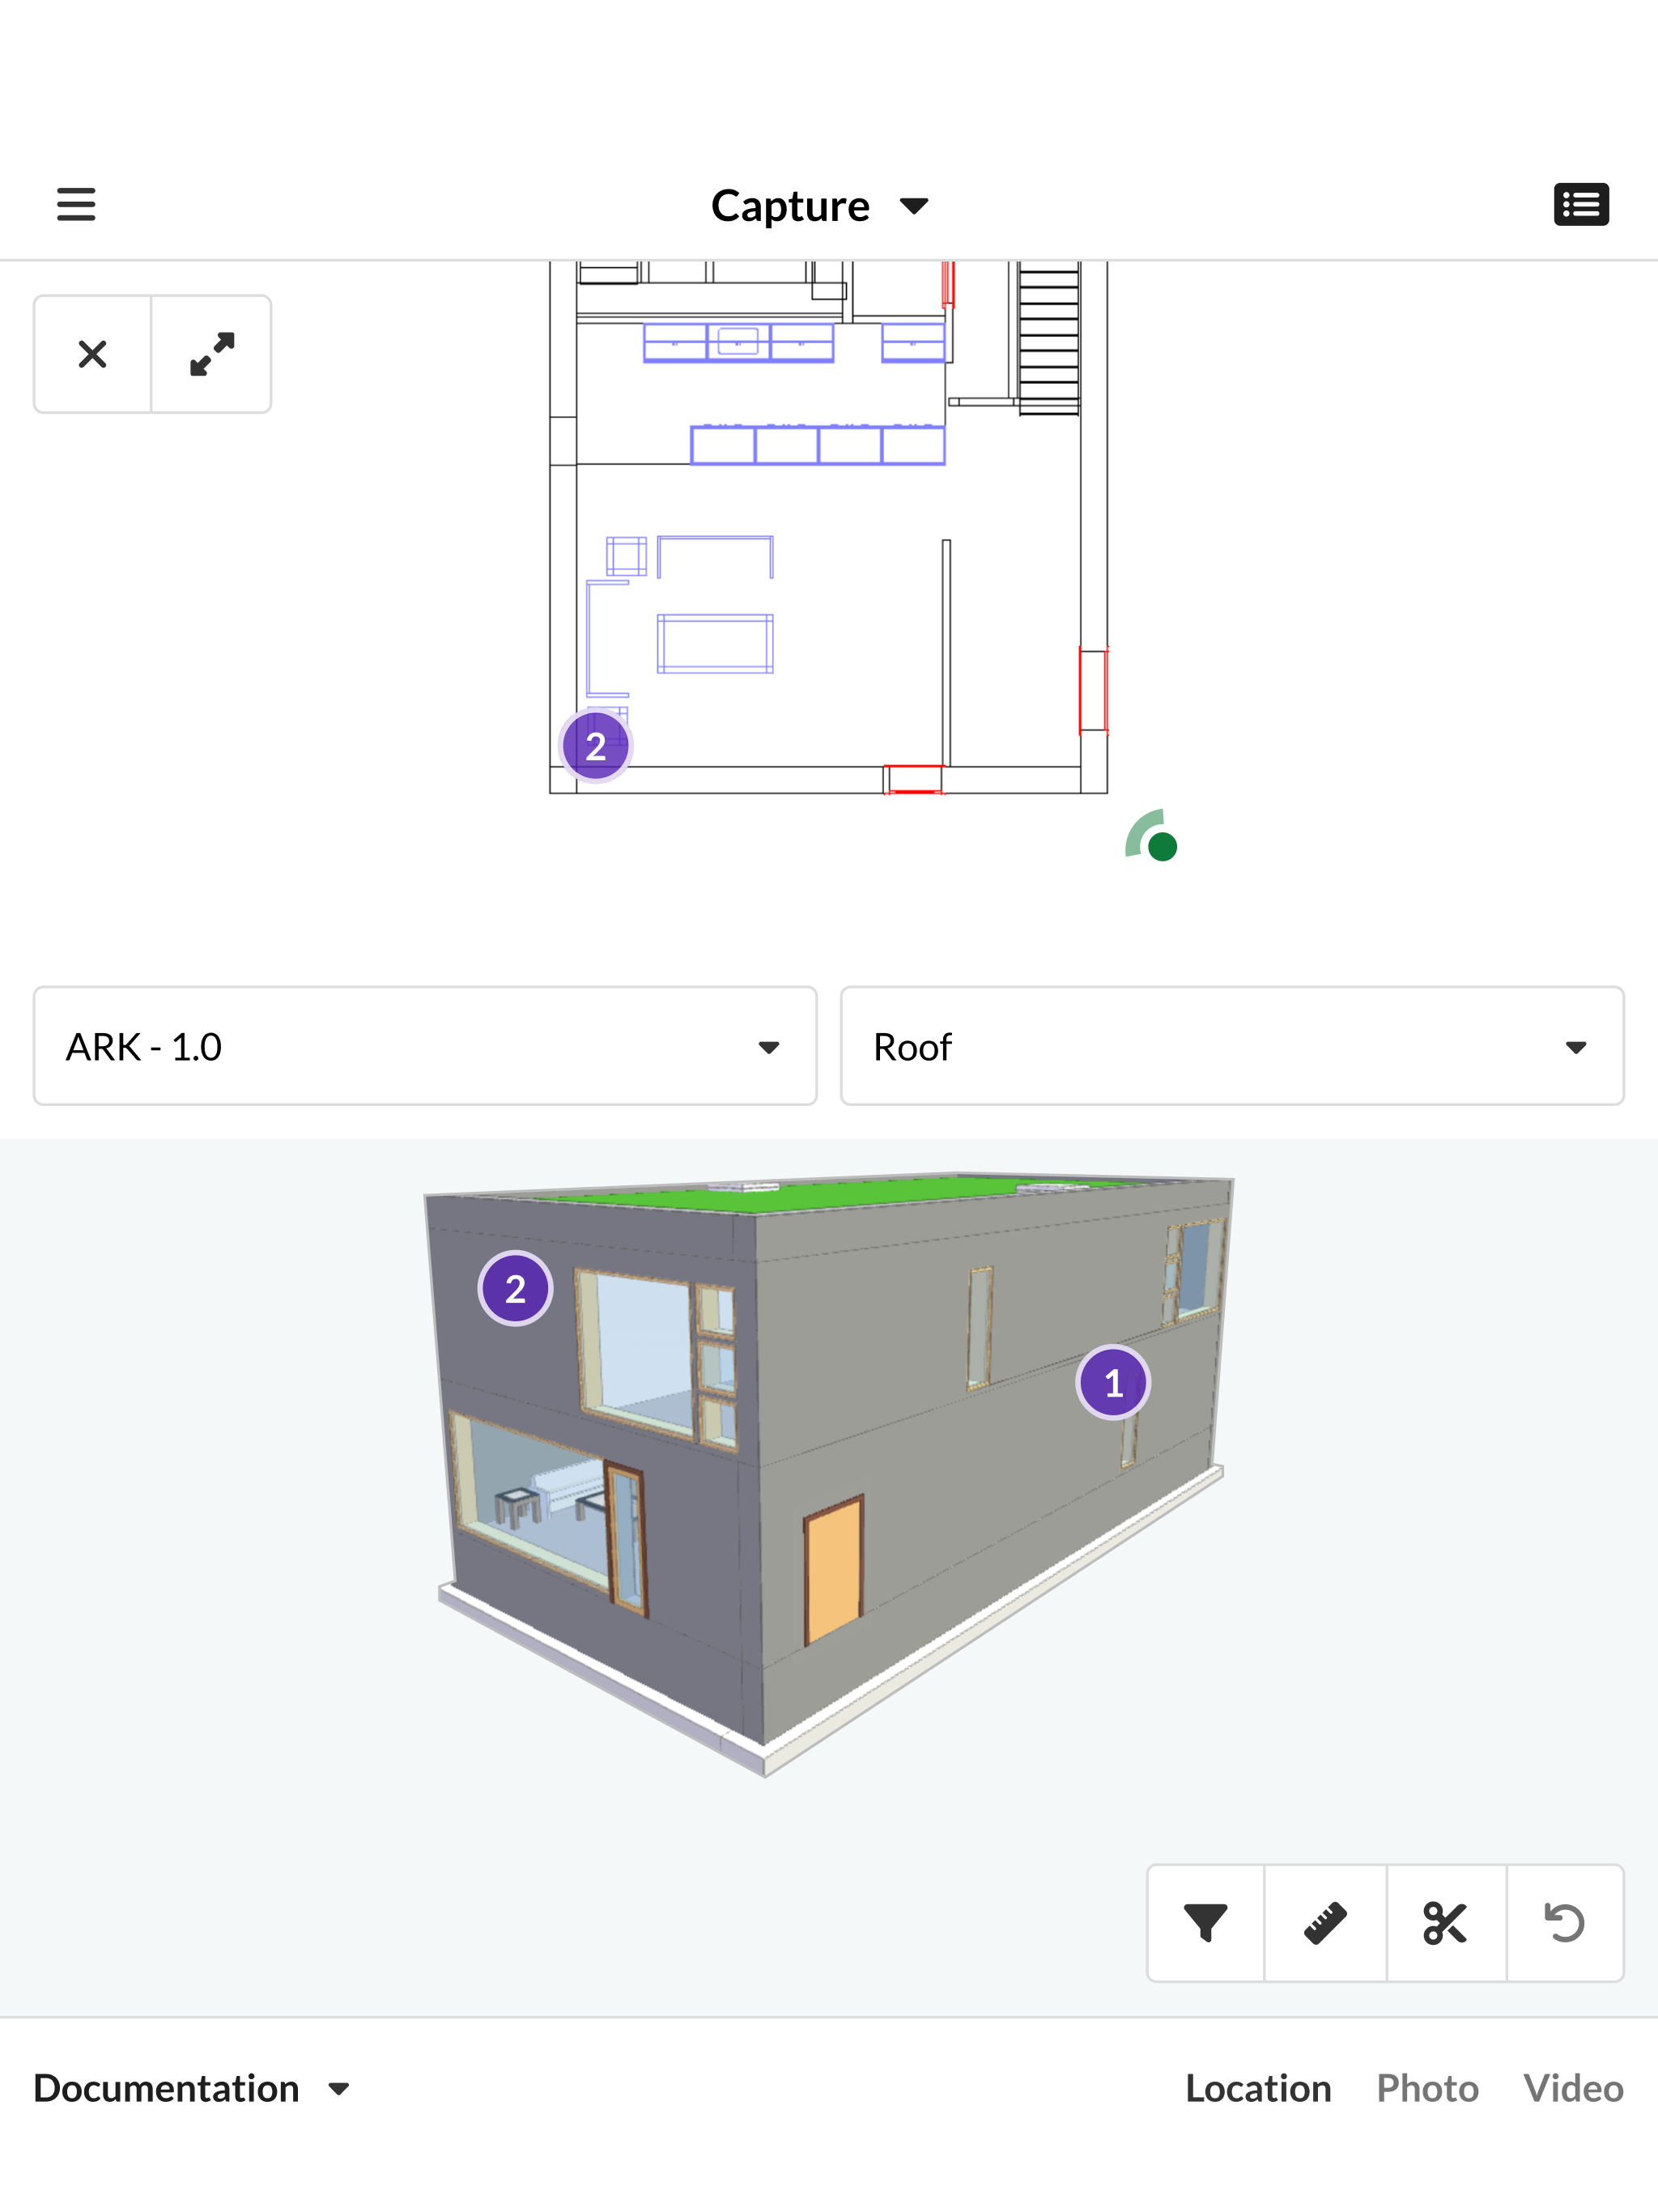Switch to the Location tab

1258,2088
